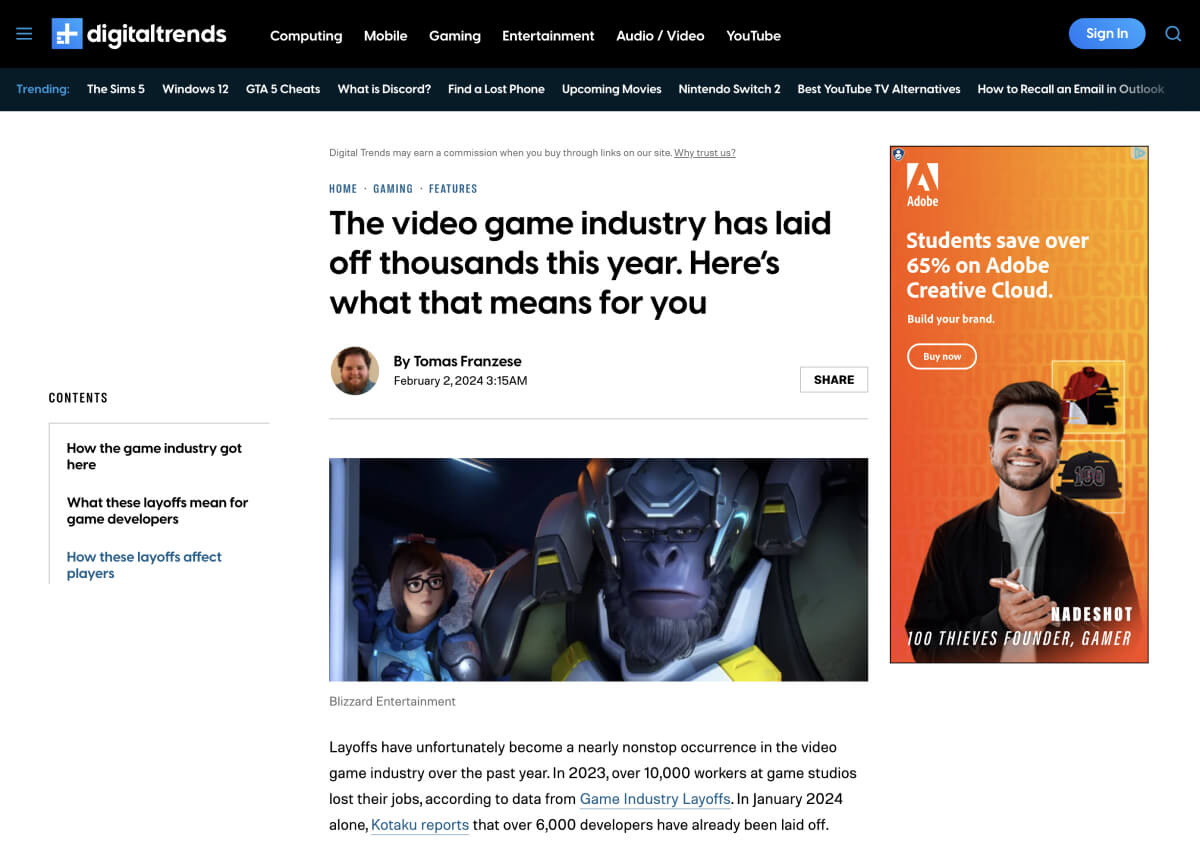
Task: Open the Mobile menu
Action: point(385,35)
